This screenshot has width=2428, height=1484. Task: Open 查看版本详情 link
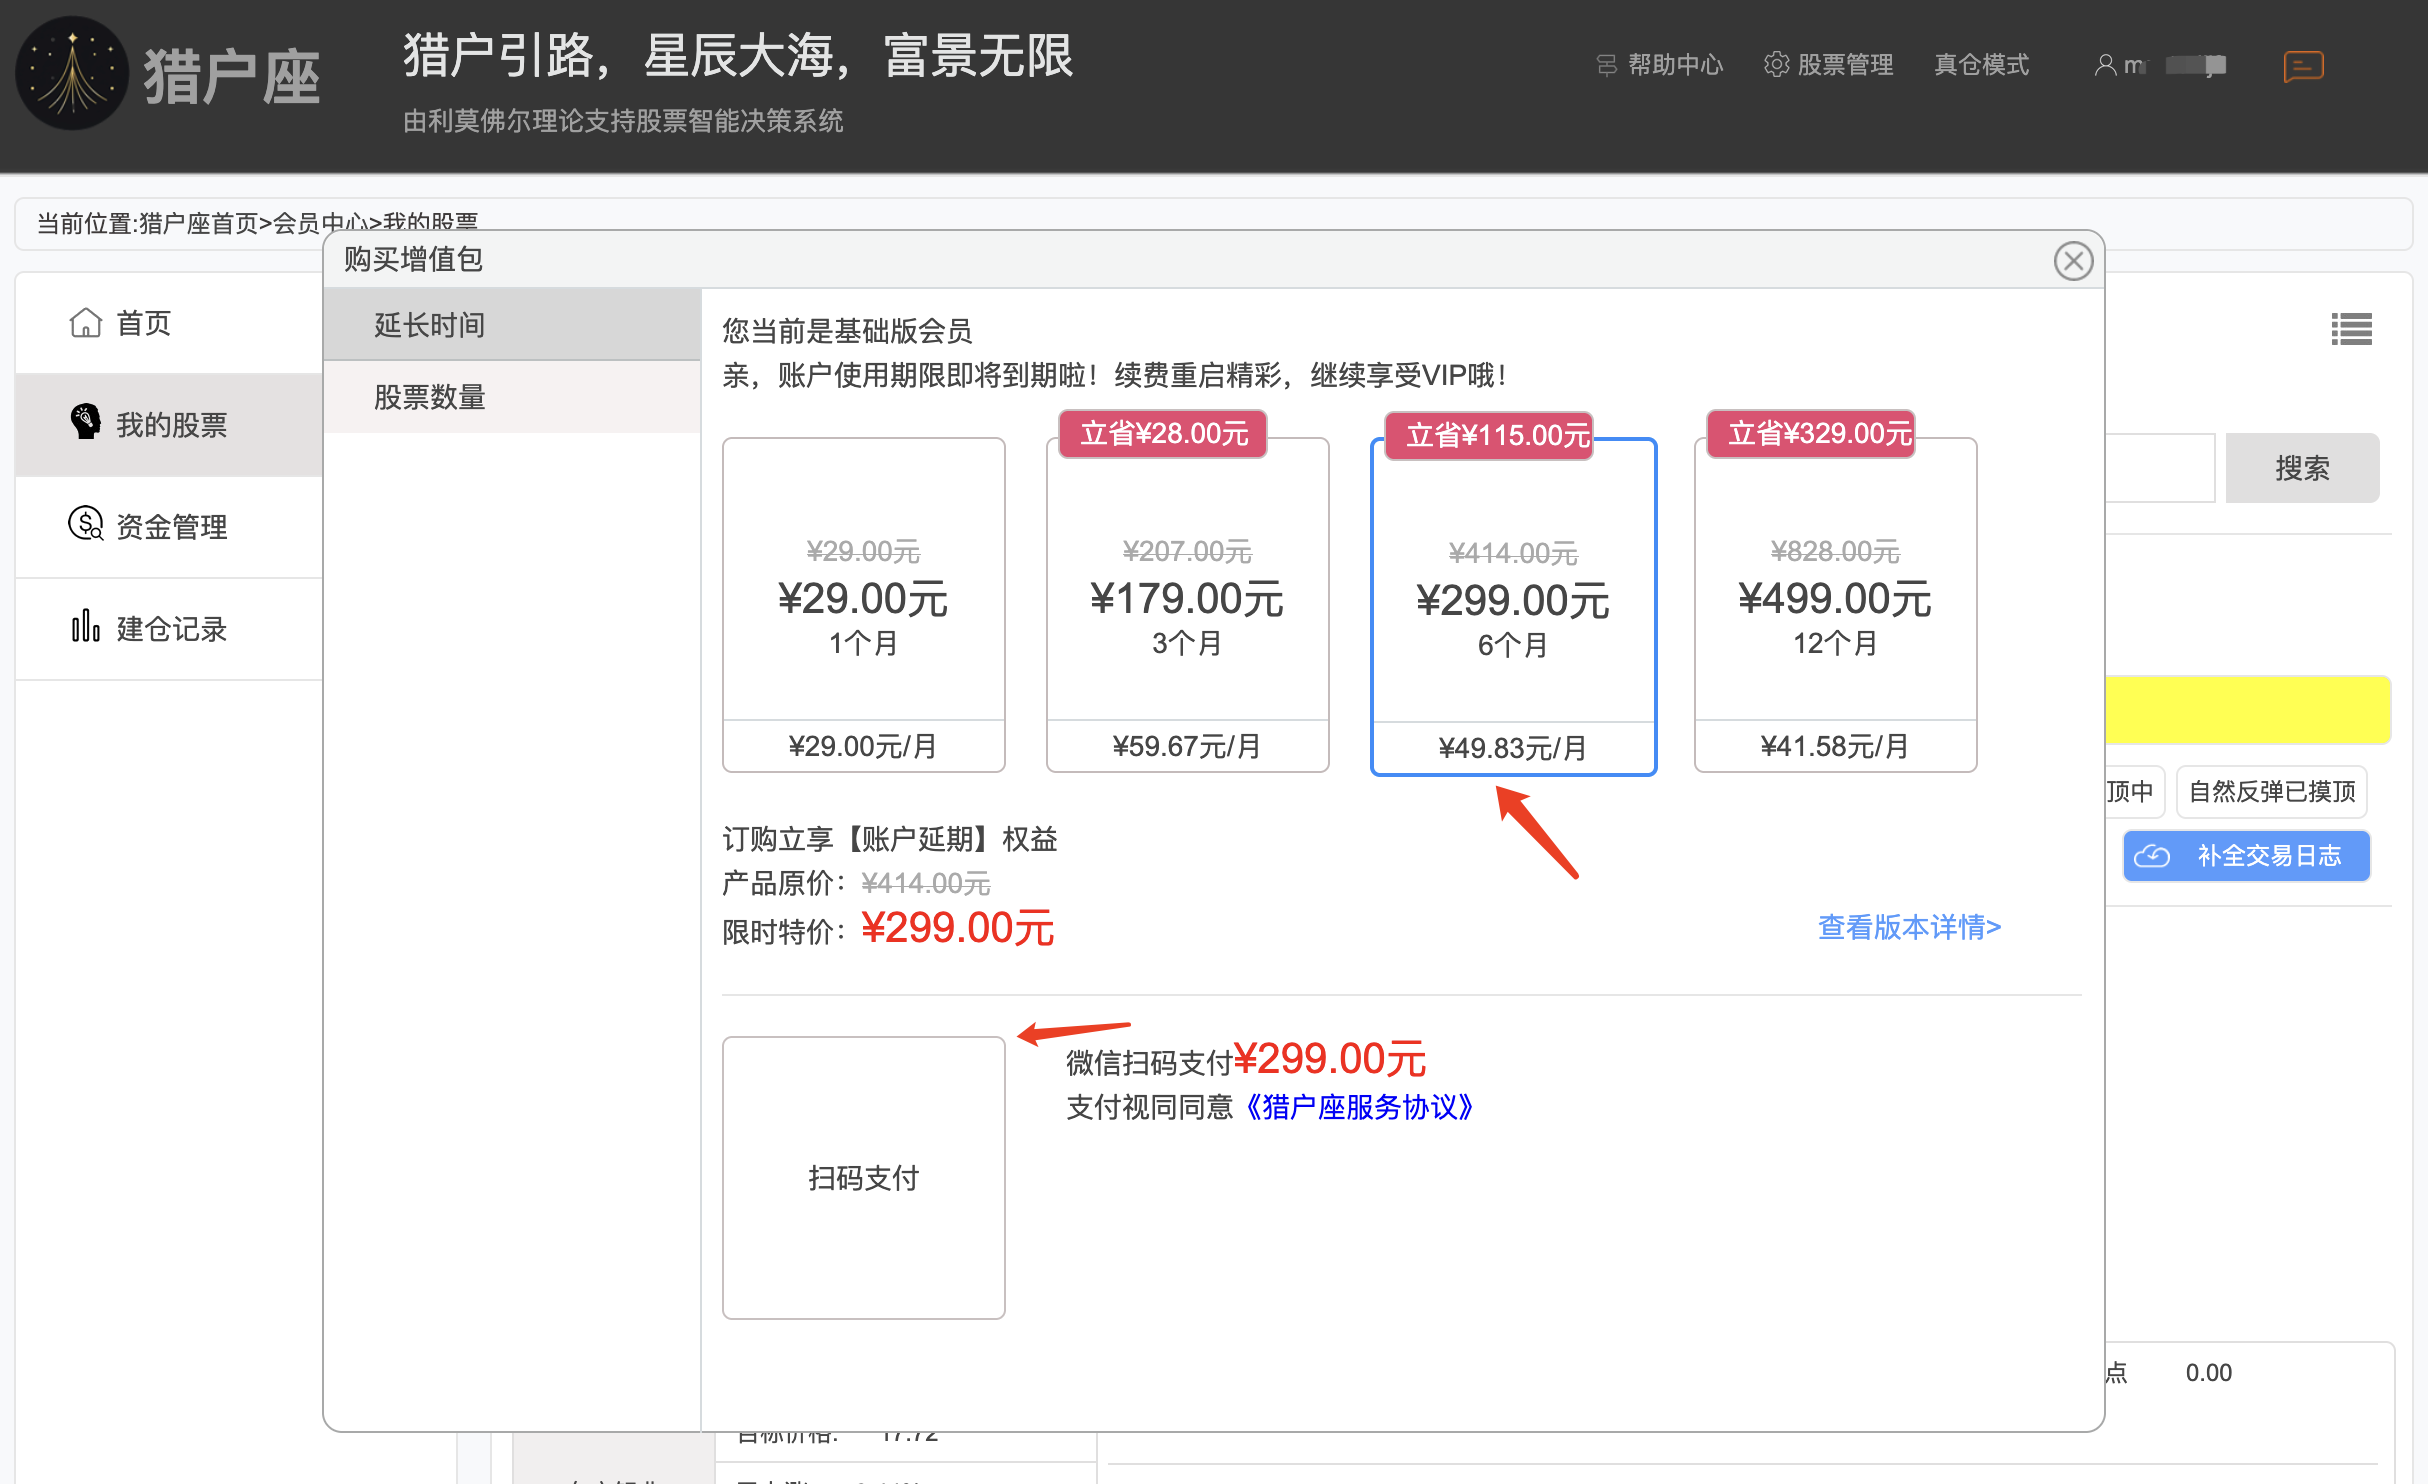tap(1909, 927)
